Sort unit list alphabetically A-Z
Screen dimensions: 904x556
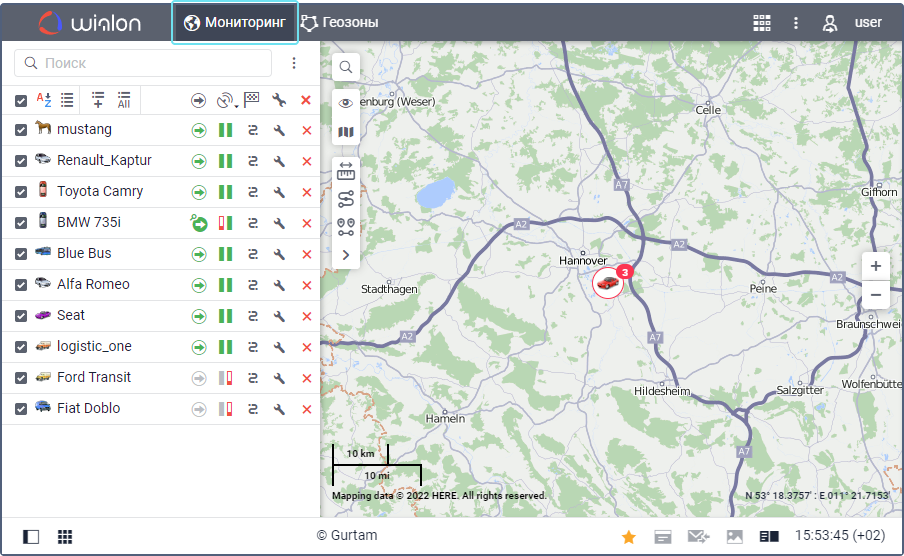pos(44,100)
